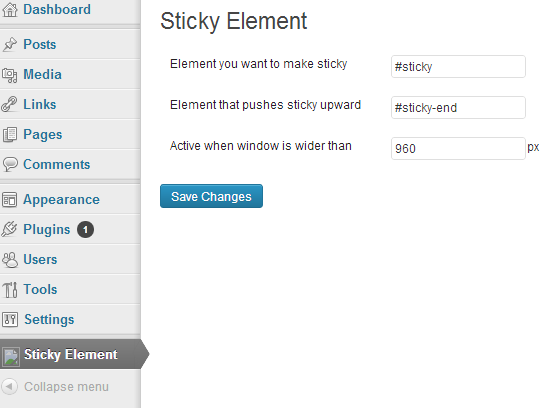Click the Plugins update count badge
Viewport: 545px width, 408px height.
point(85,229)
